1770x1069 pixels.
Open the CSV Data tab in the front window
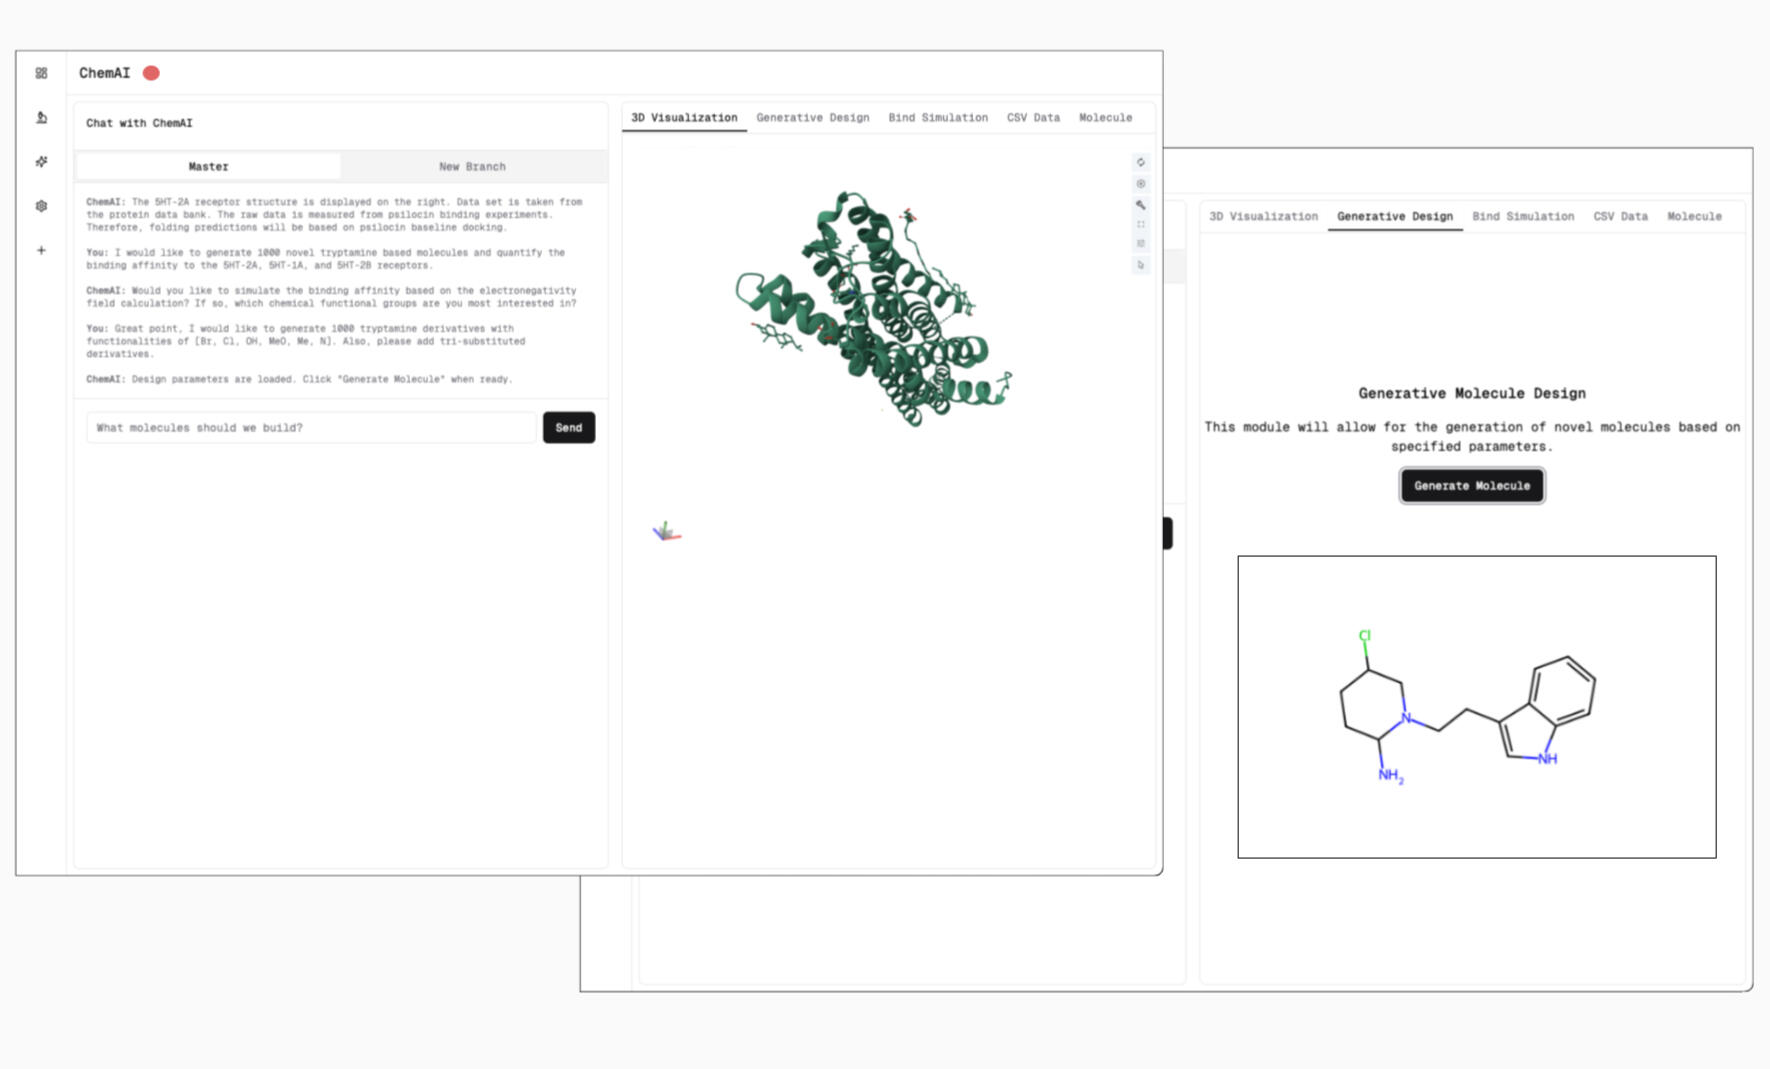coord(1032,118)
